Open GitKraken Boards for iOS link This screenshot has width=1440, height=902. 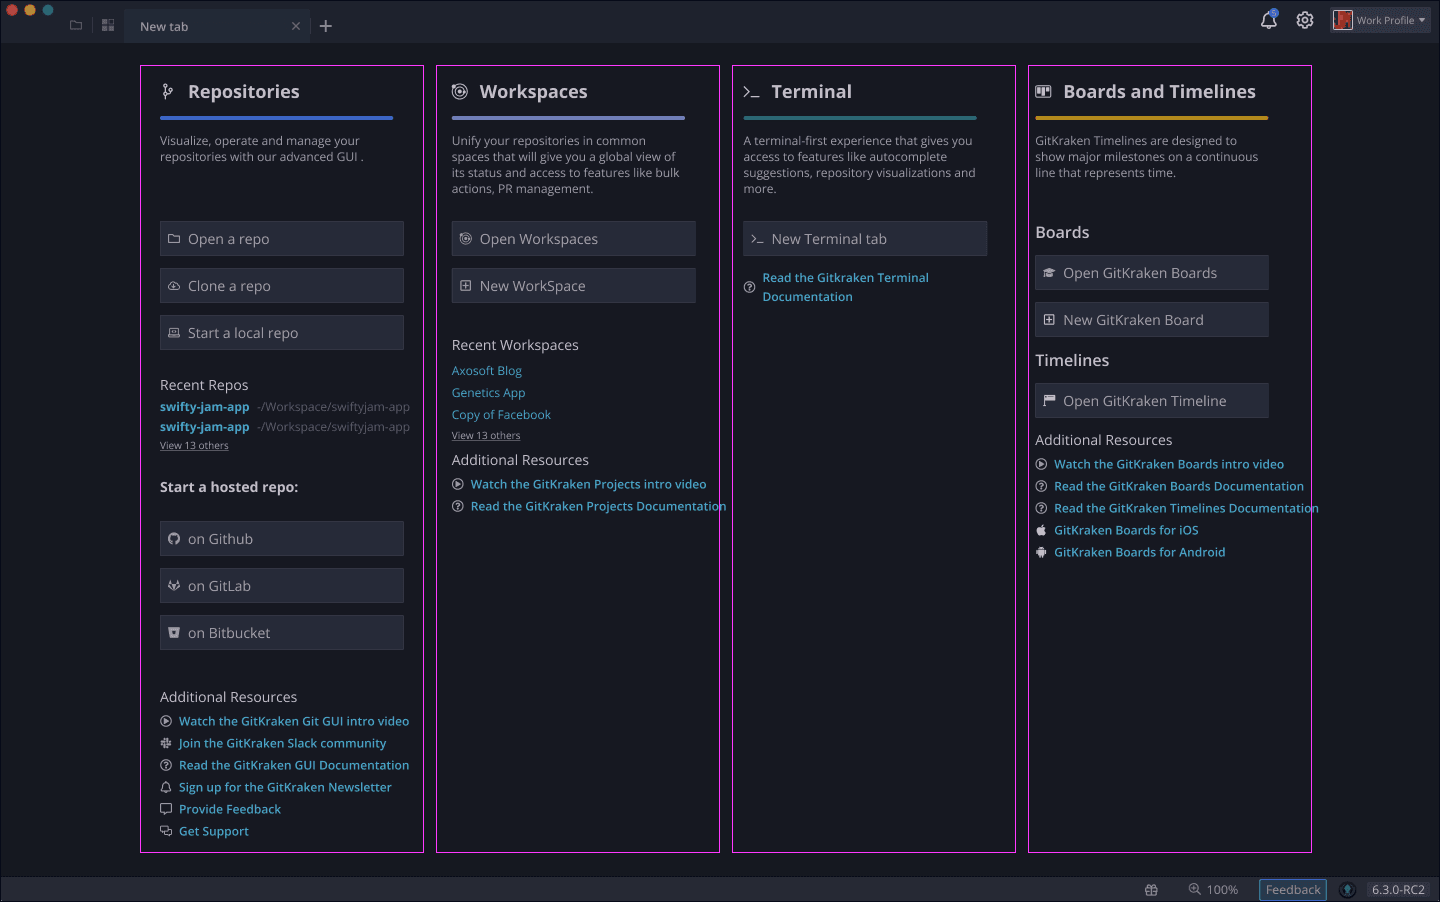(1126, 530)
